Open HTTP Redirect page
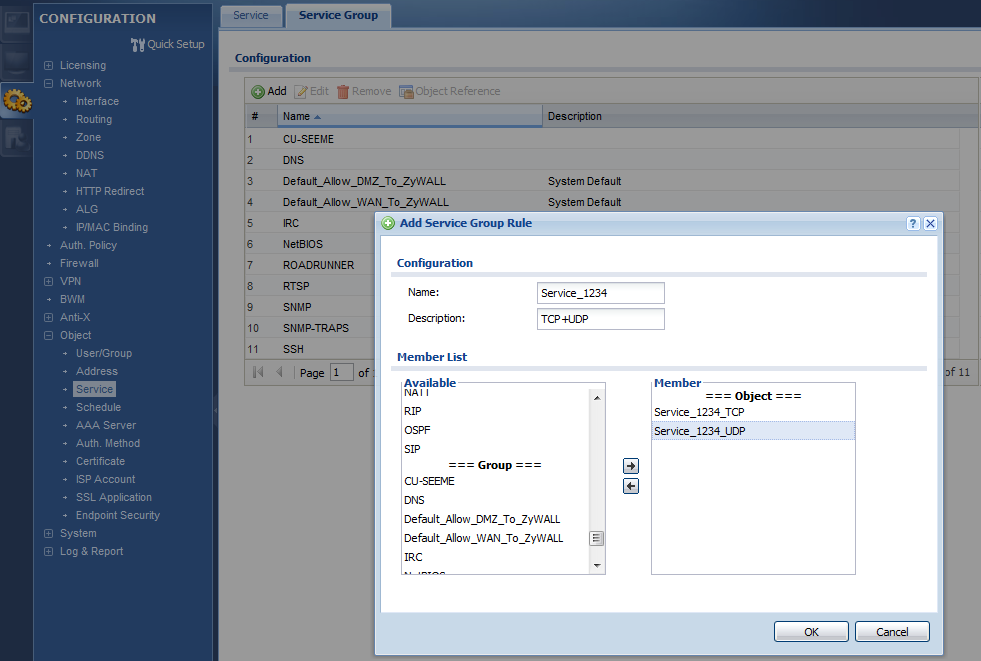The image size is (981, 661). pos(110,191)
